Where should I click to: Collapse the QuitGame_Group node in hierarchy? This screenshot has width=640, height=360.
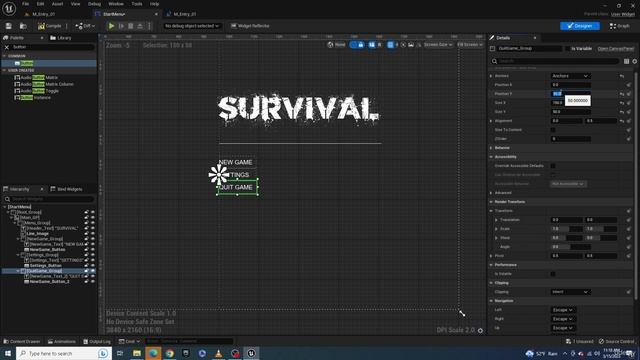click(18, 271)
